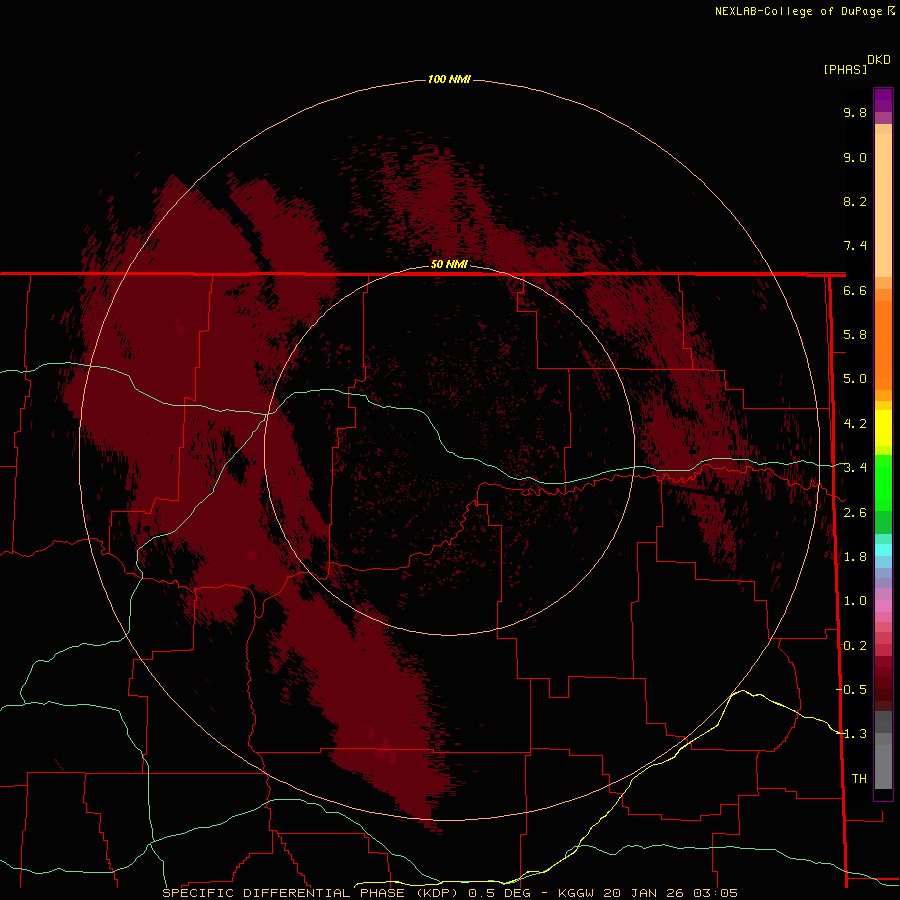Click the orange segment of color bar
The width and height of the screenshot is (900, 900).
pyautogui.click(x=883, y=344)
